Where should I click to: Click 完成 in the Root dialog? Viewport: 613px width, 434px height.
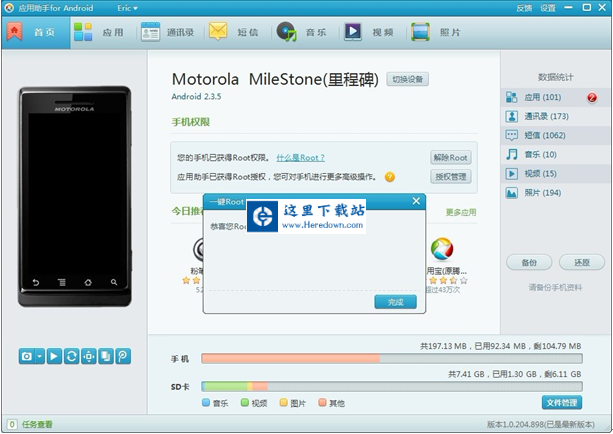pyautogui.click(x=395, y=302)
